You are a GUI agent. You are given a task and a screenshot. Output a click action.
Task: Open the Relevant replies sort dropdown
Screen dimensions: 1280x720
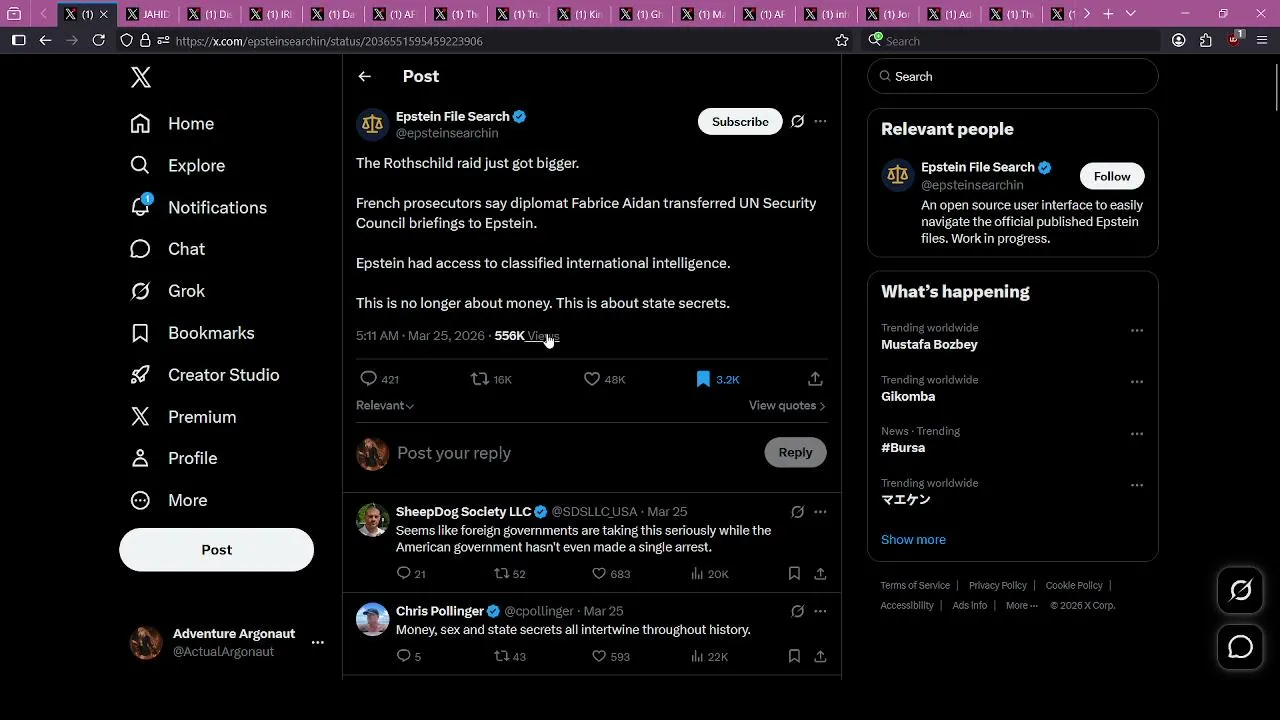pyautogui.click(x=385, y=405)
